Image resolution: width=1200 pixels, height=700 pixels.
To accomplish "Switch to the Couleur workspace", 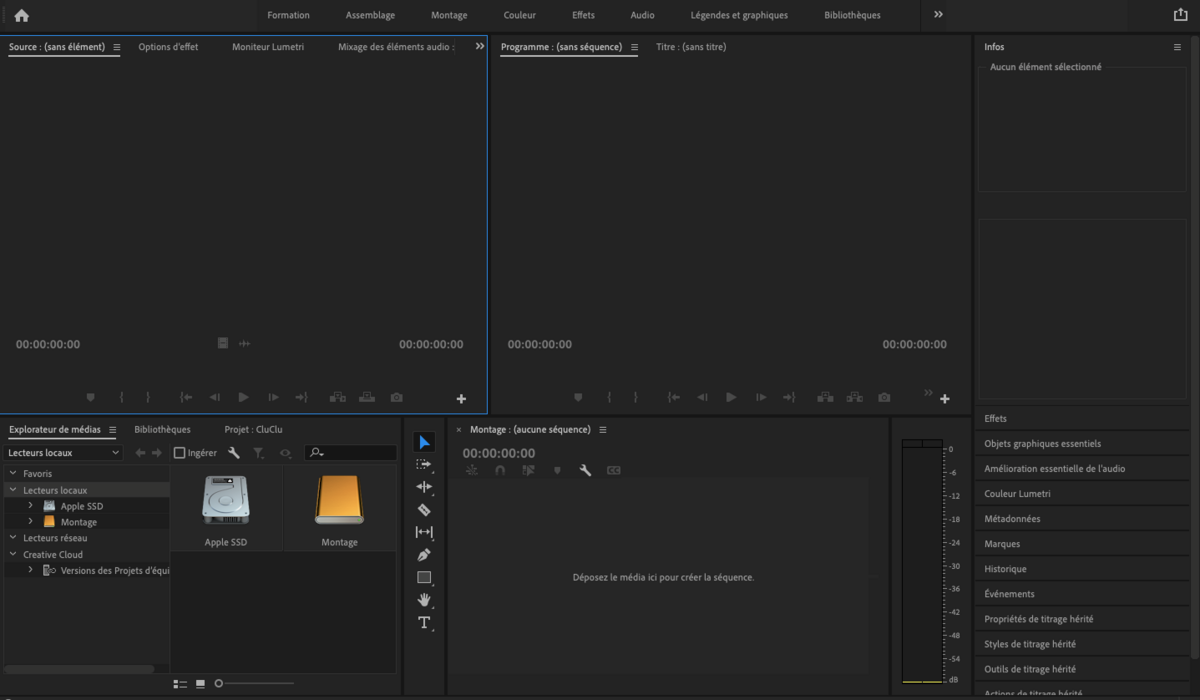I will tap(519, 15).
